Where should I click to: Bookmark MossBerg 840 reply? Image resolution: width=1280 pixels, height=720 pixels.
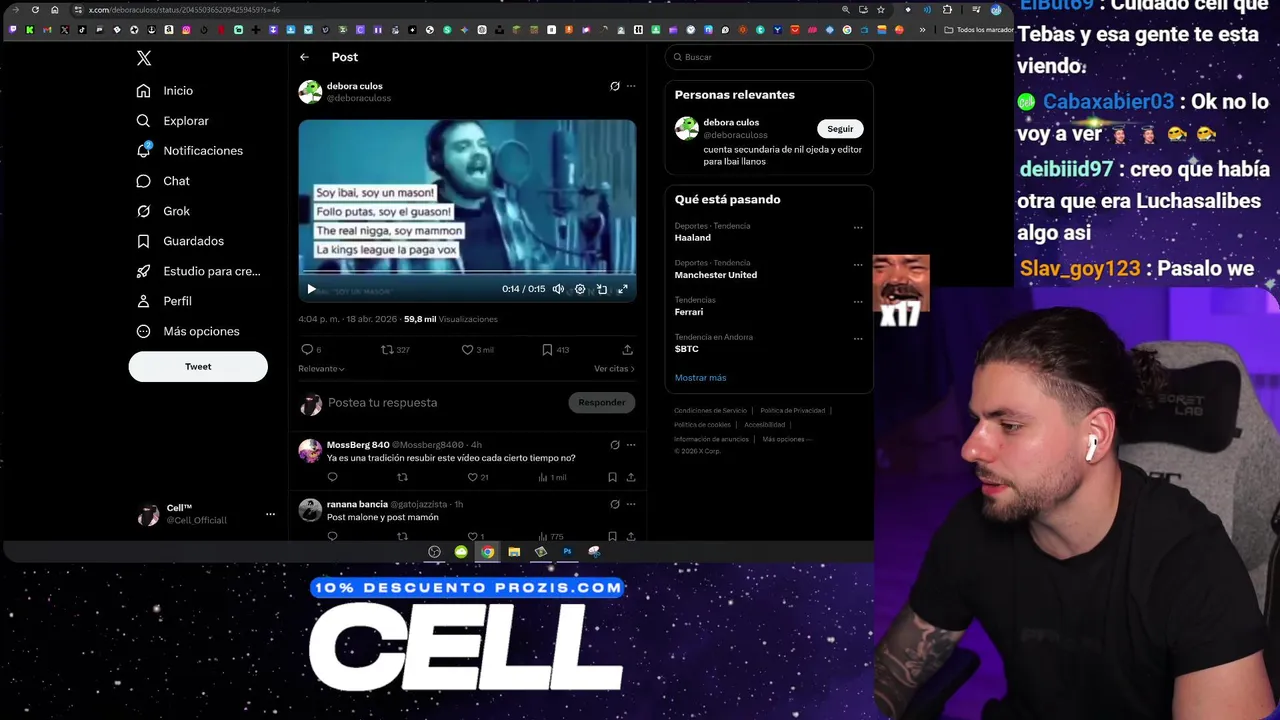click(612, 478)
